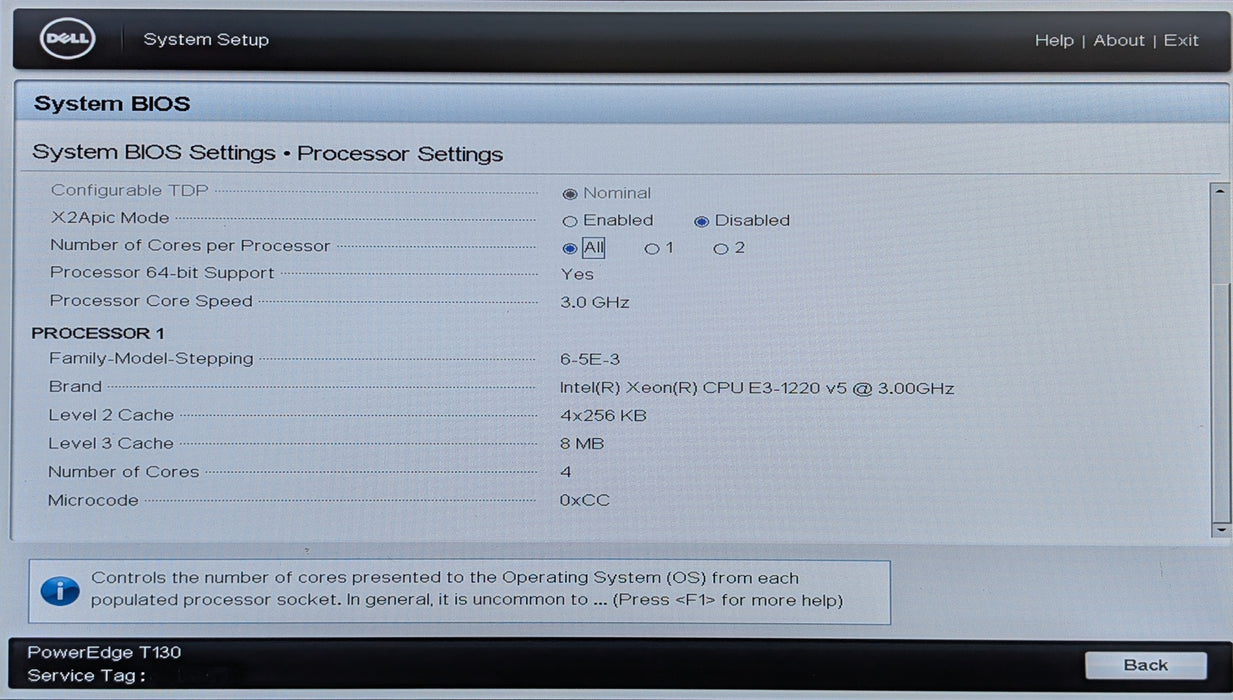Click the Level 2 Cache label
Viewport: 1233px width, 700px height.
(x=111, y=415)
